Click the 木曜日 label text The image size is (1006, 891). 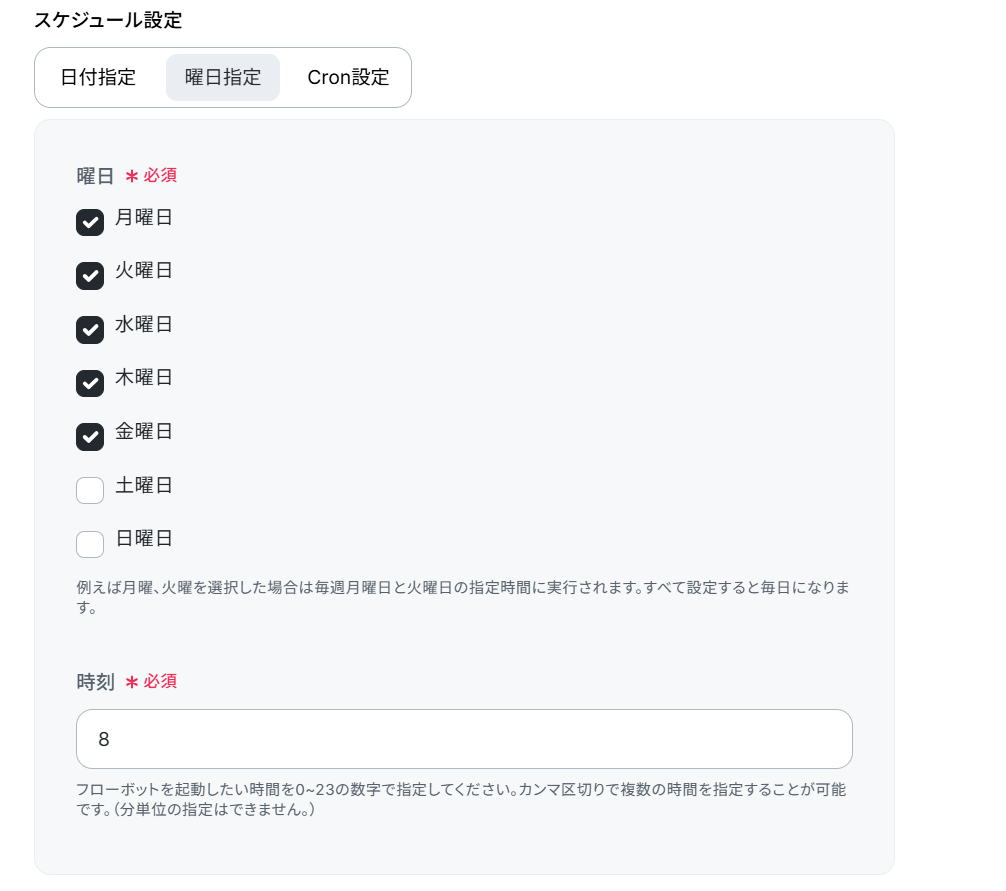(144, 378)
